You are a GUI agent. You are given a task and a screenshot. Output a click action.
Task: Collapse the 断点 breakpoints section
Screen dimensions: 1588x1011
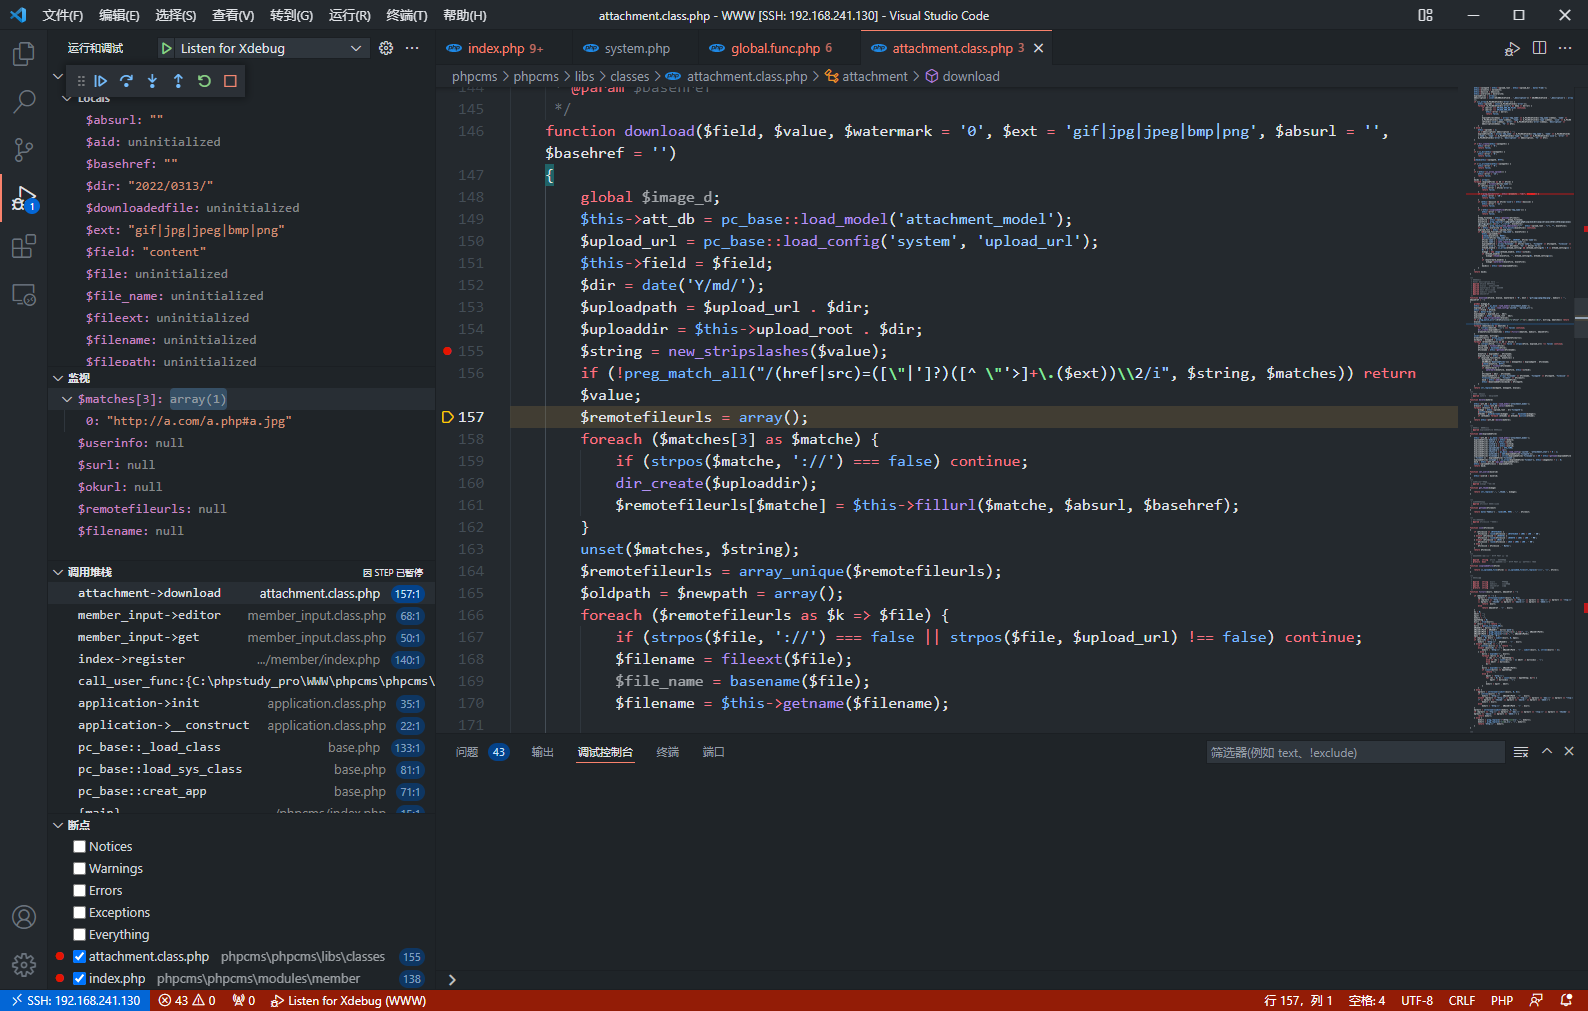point(58,825)
